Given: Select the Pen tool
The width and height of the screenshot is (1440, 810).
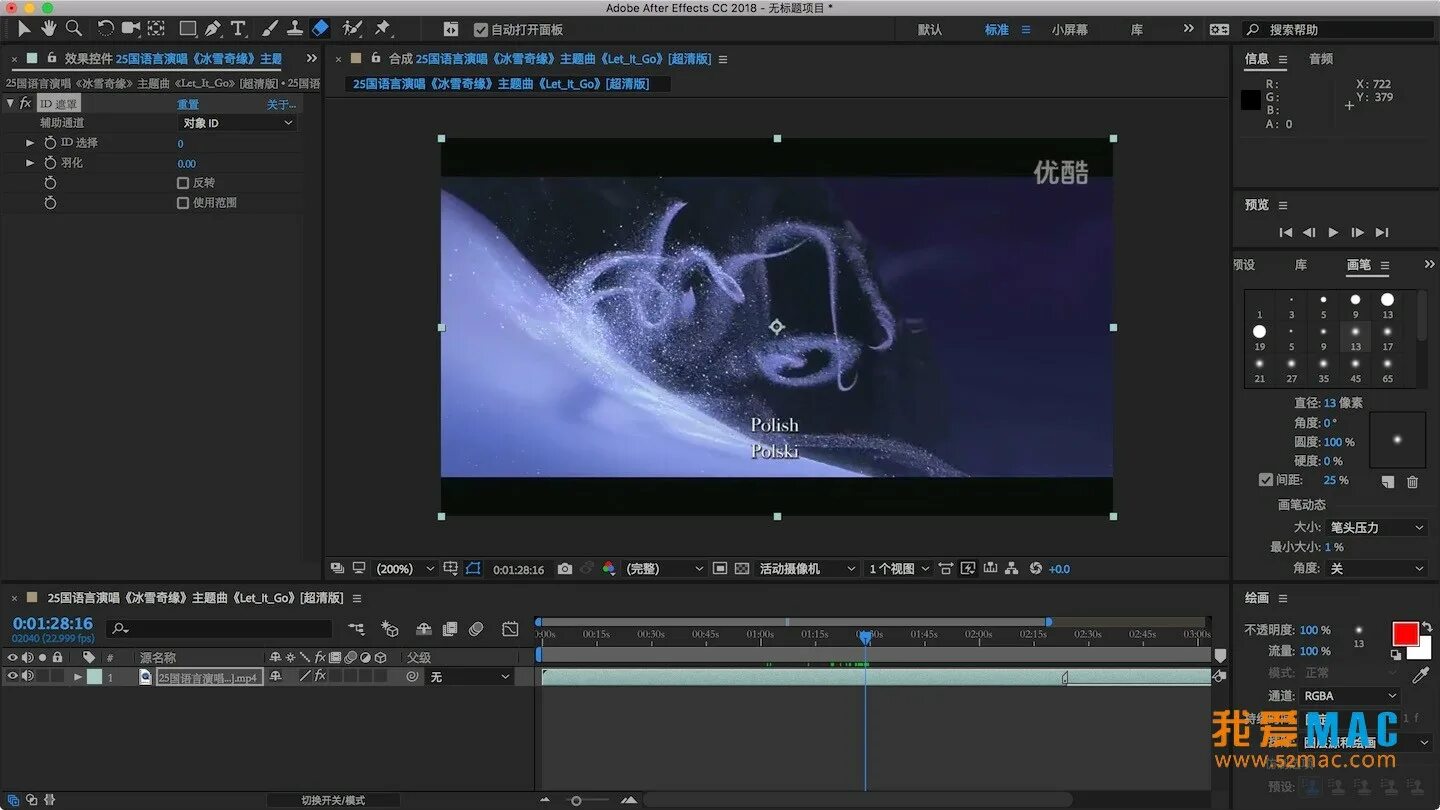Looking at the screenshot, I should tap(212, 29).
